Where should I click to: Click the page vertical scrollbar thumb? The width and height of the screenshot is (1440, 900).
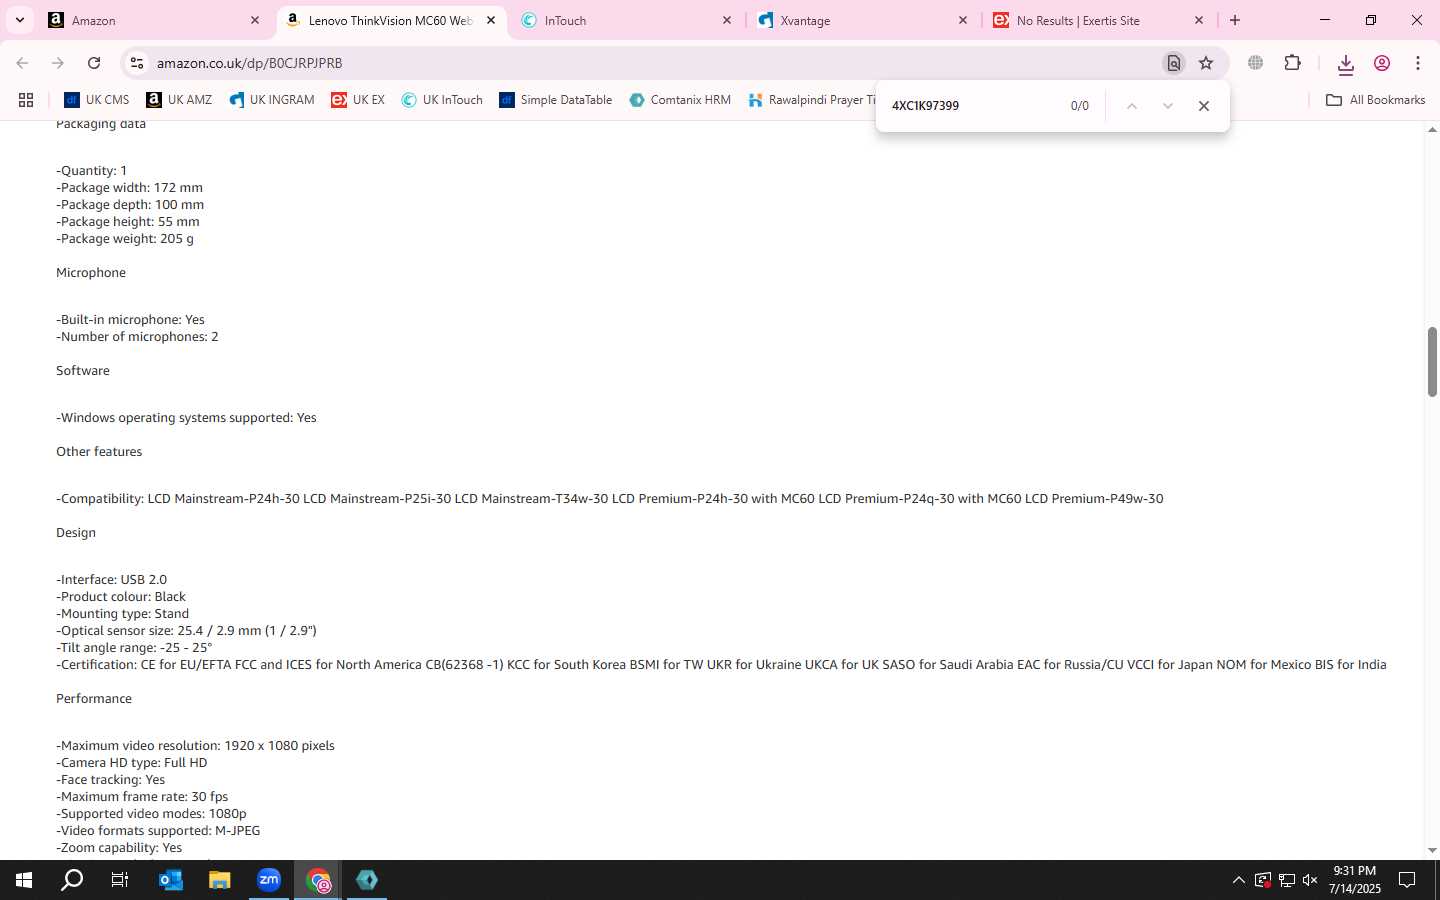click(1432, 361)
